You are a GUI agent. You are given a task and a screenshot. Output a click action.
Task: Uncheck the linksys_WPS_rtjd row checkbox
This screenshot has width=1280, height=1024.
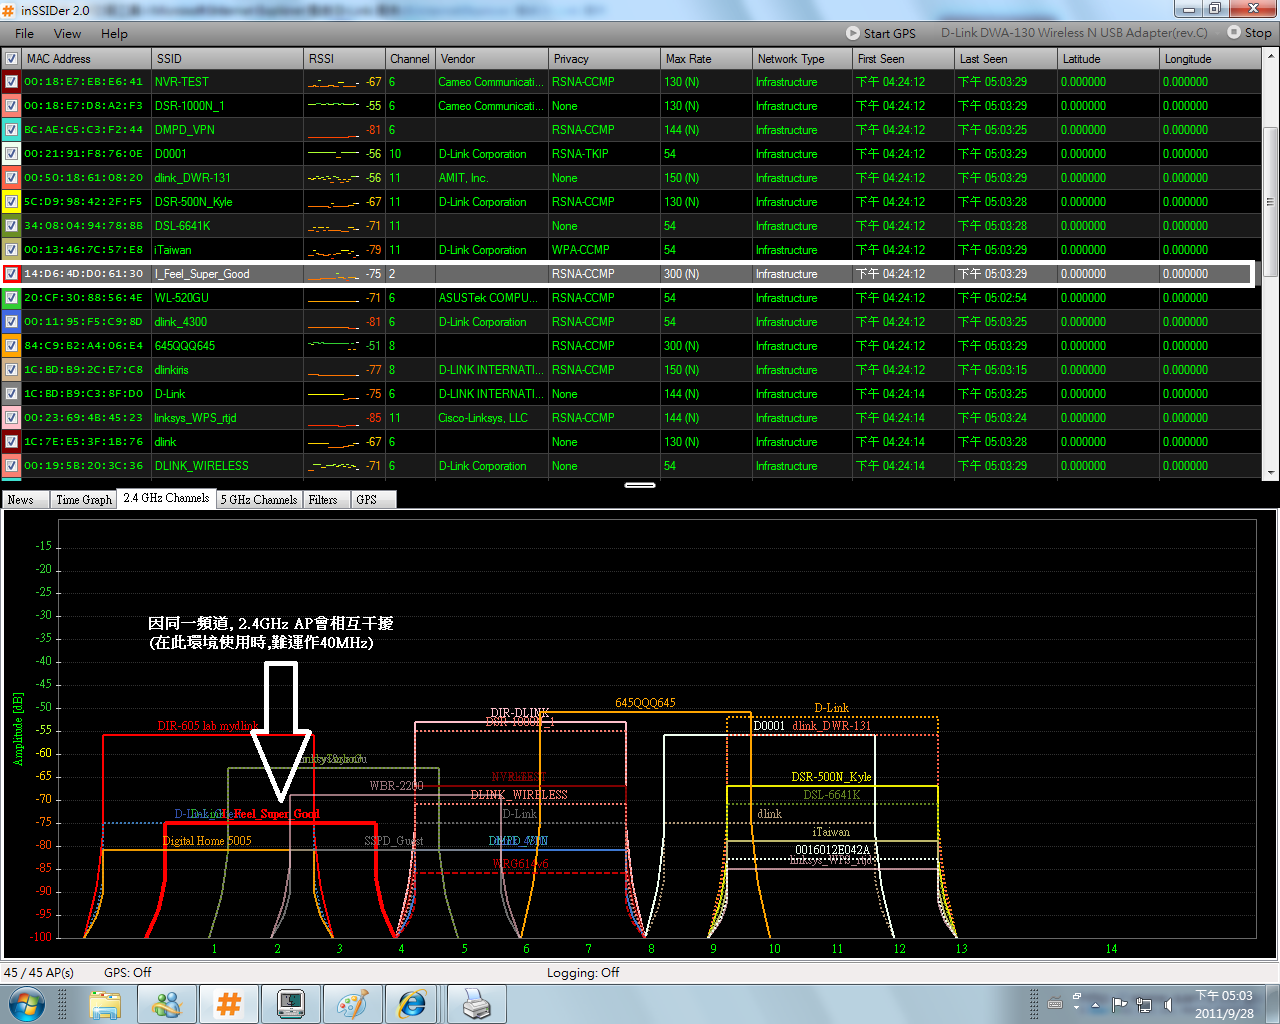pyautogui.click(x=11, y=418)
